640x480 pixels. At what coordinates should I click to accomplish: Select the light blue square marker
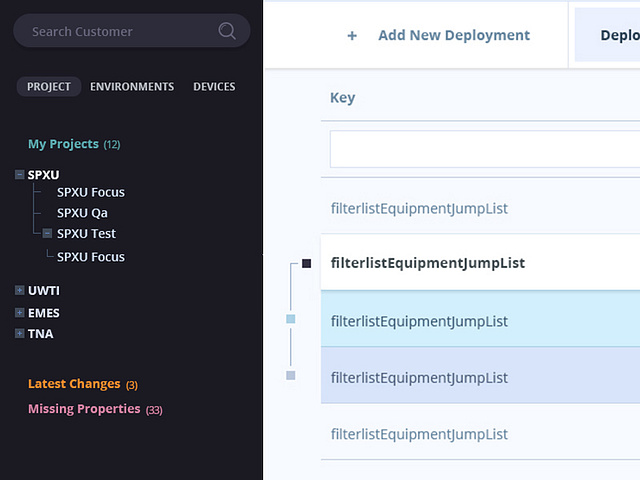point(291,319)
